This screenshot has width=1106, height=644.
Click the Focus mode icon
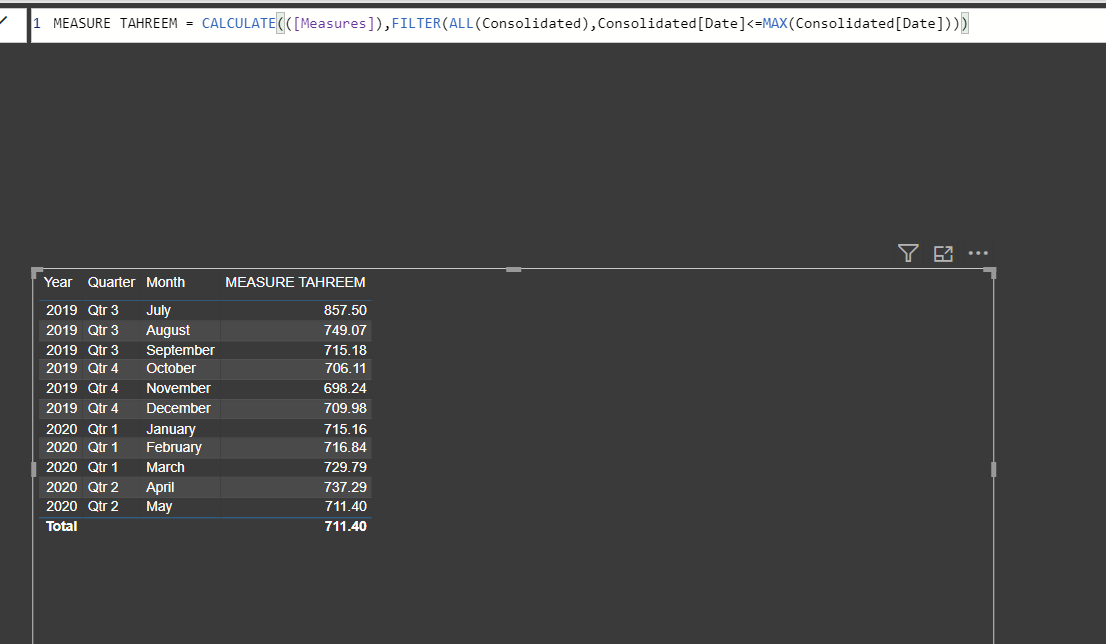point(943,254)
